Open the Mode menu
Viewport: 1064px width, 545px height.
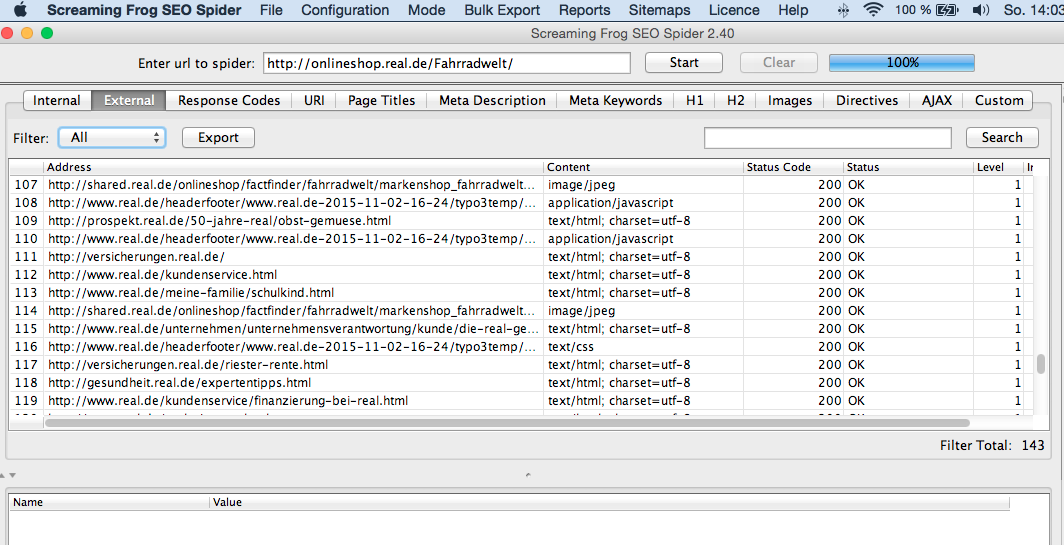pyautogui.click(x=428, y=10)
